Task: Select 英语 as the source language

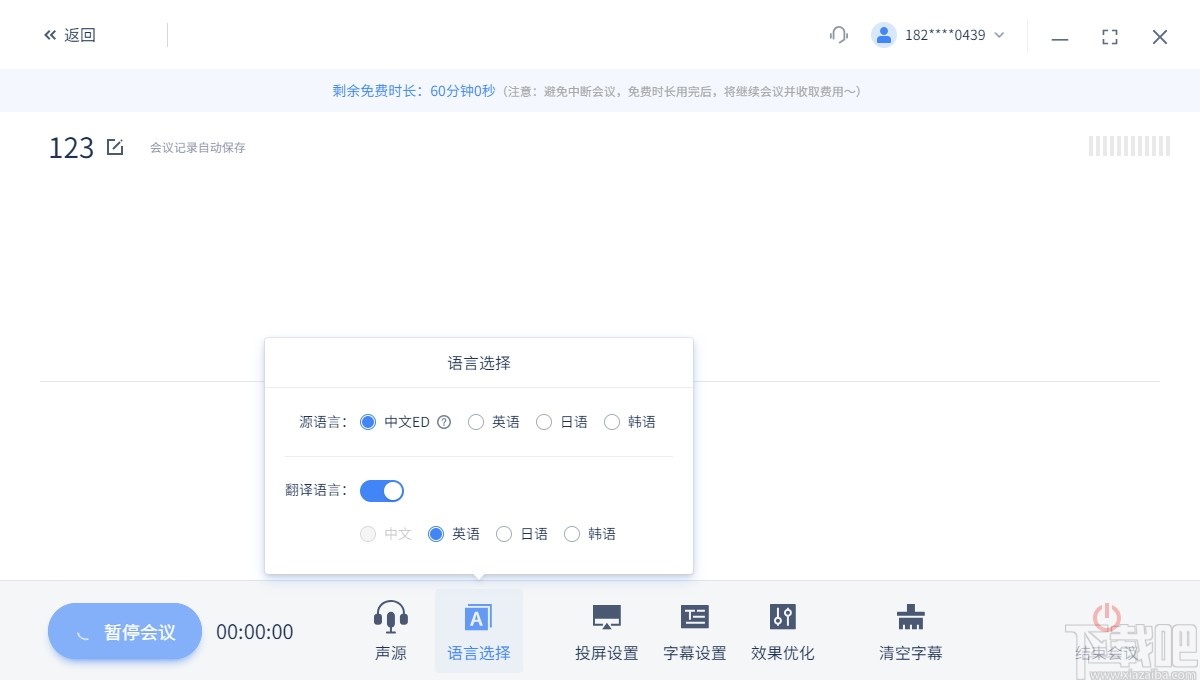Action: click(x=476, y=422)
